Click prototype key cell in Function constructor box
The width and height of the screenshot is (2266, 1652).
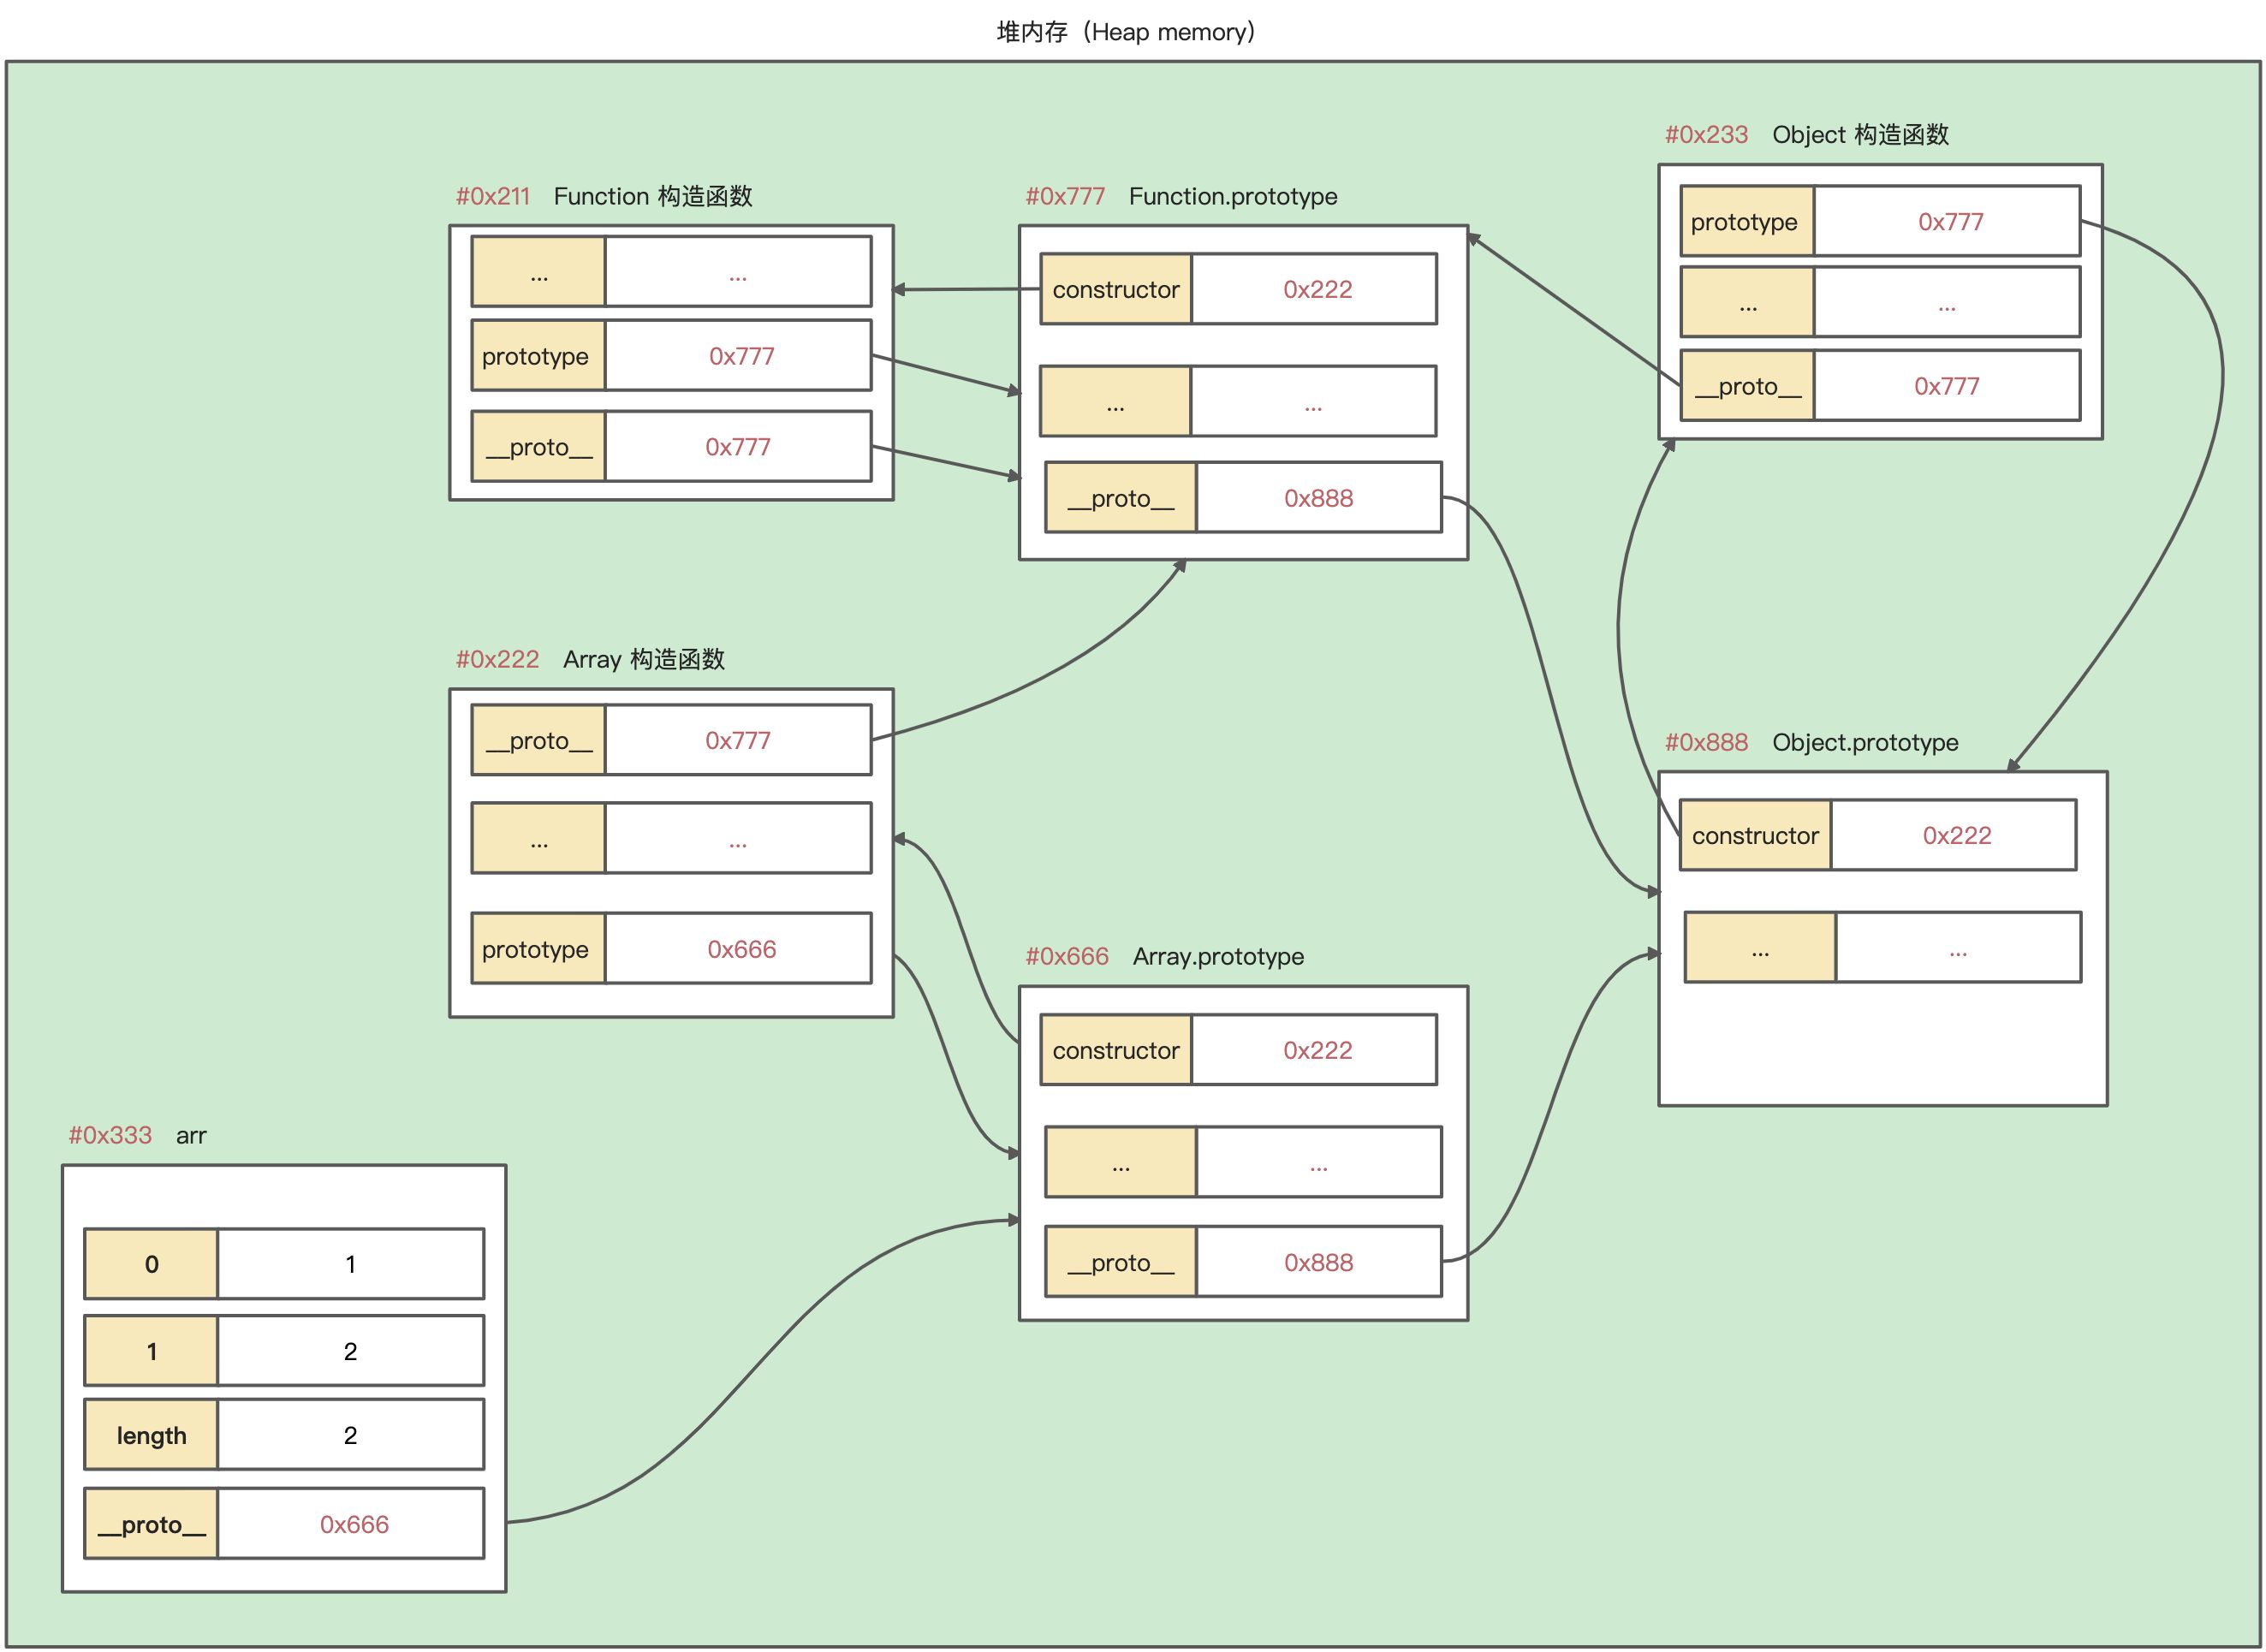tap(536, 356)
